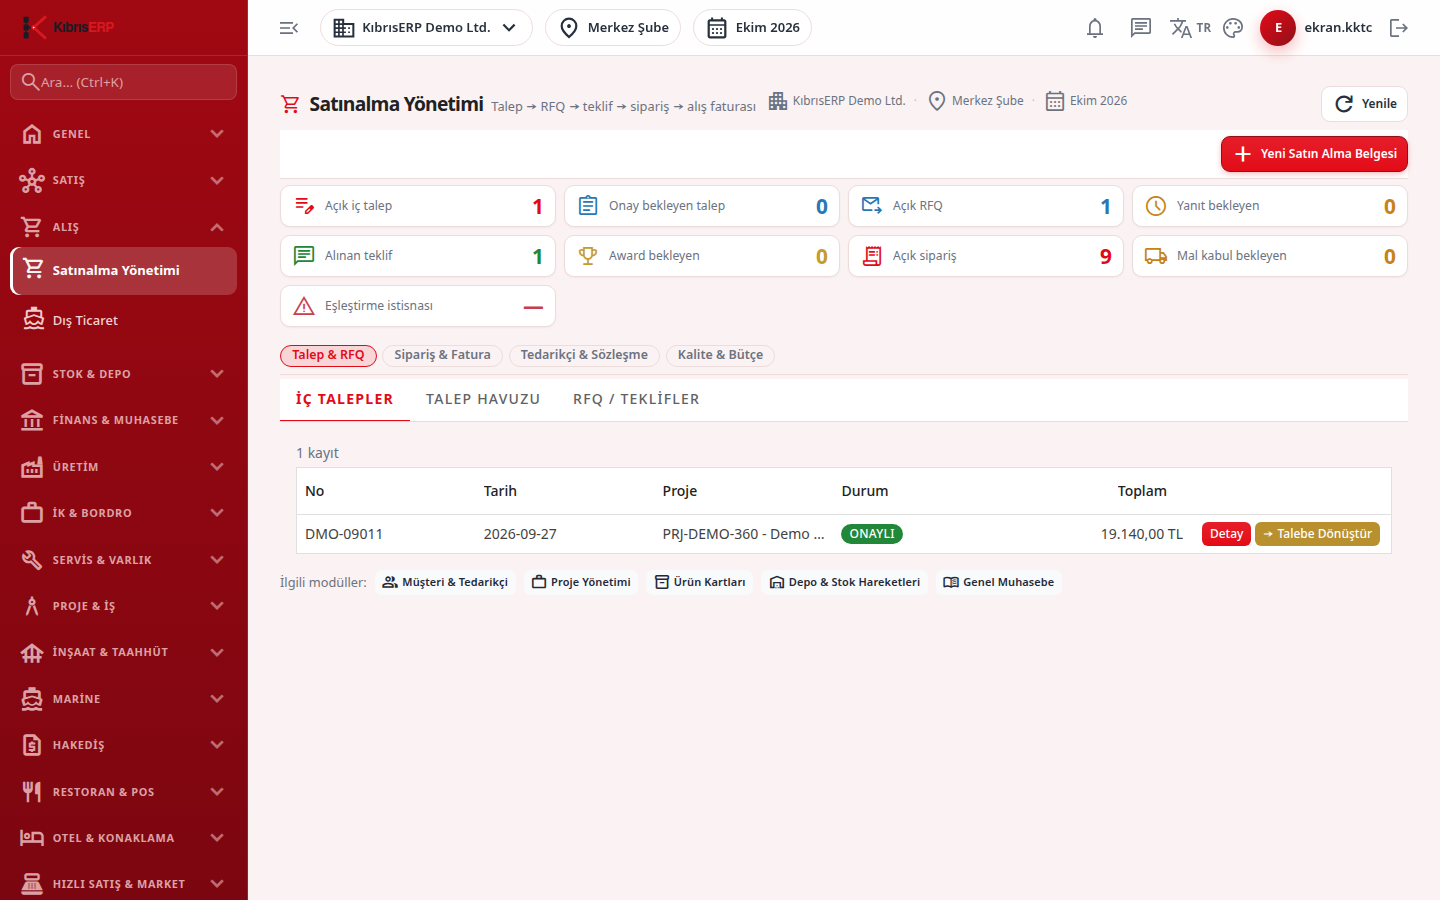Expand the STOK & DEPO section
Viewport: 1440px width, 900px height.
point(124,374)
